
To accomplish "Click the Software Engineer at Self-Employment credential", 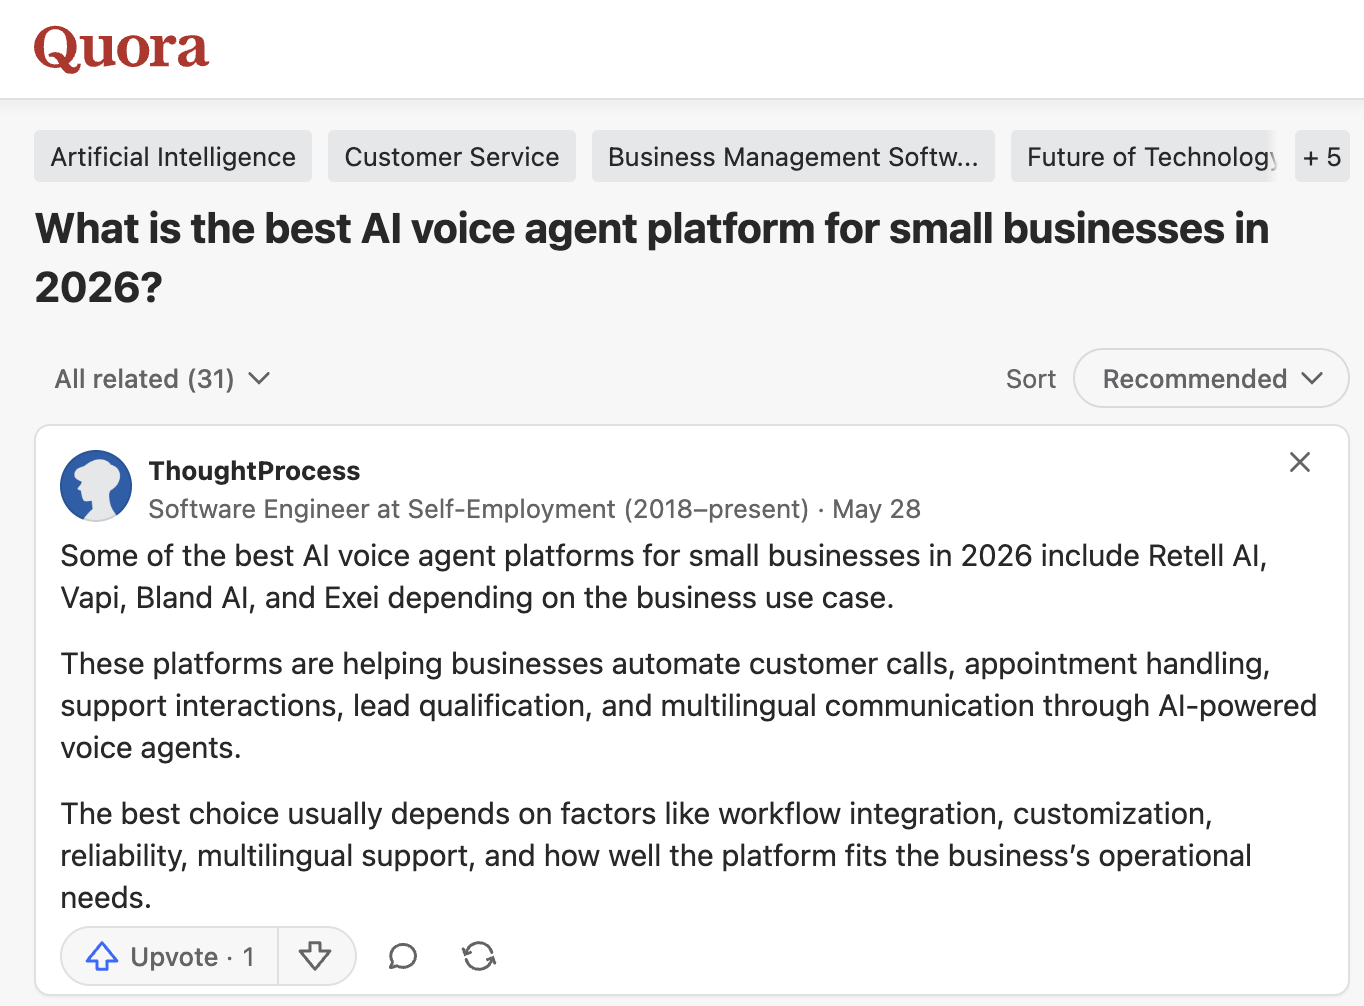I will click(x=479, y=509).
